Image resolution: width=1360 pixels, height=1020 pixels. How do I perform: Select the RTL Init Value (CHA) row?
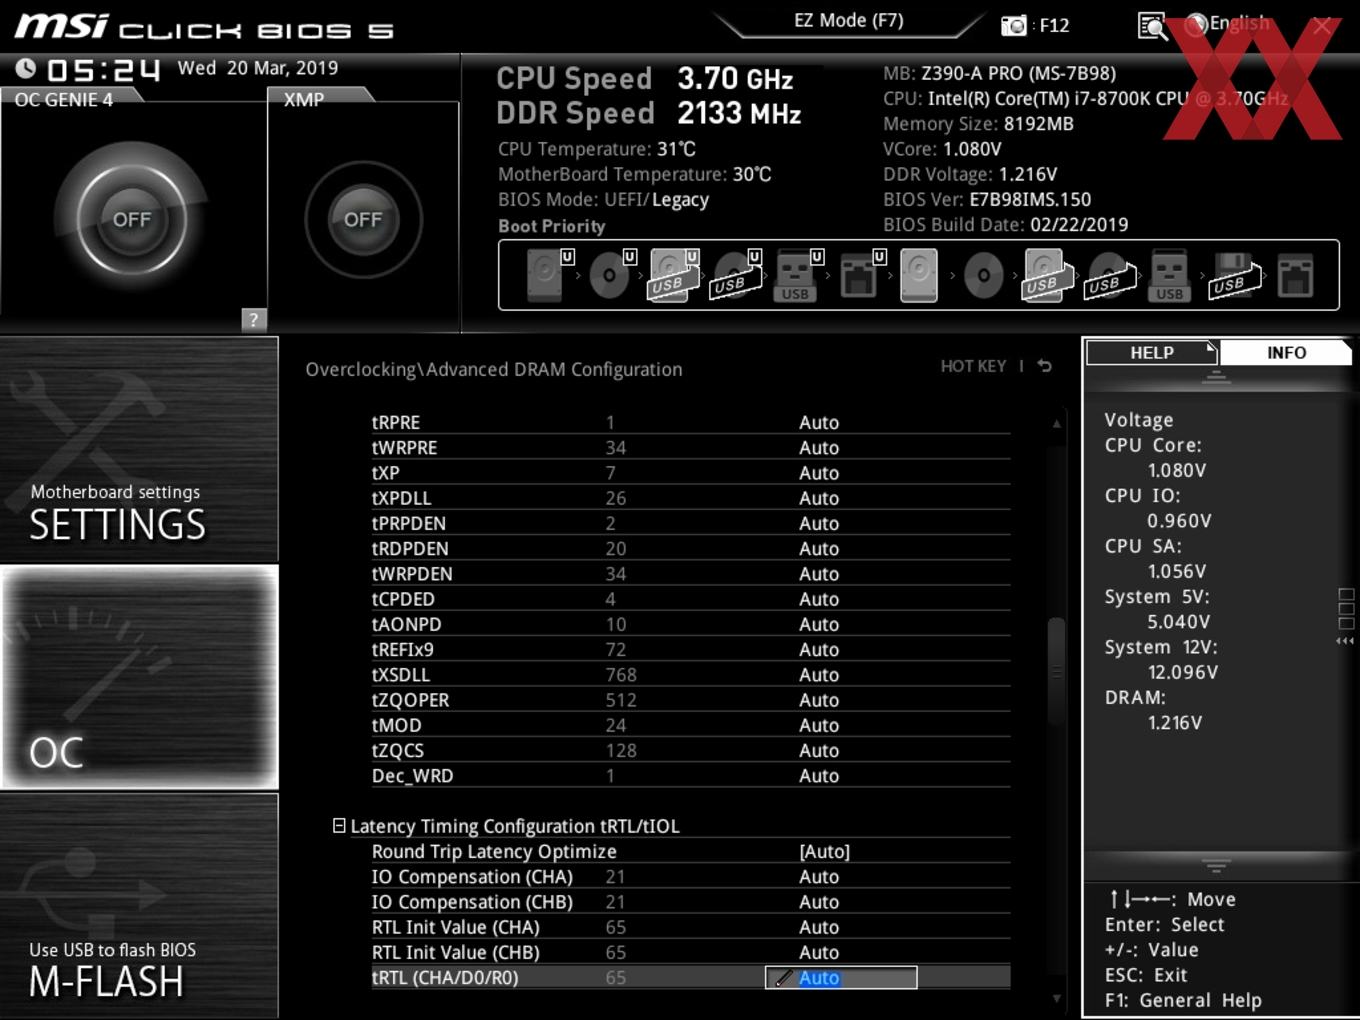tap(690, 927)
